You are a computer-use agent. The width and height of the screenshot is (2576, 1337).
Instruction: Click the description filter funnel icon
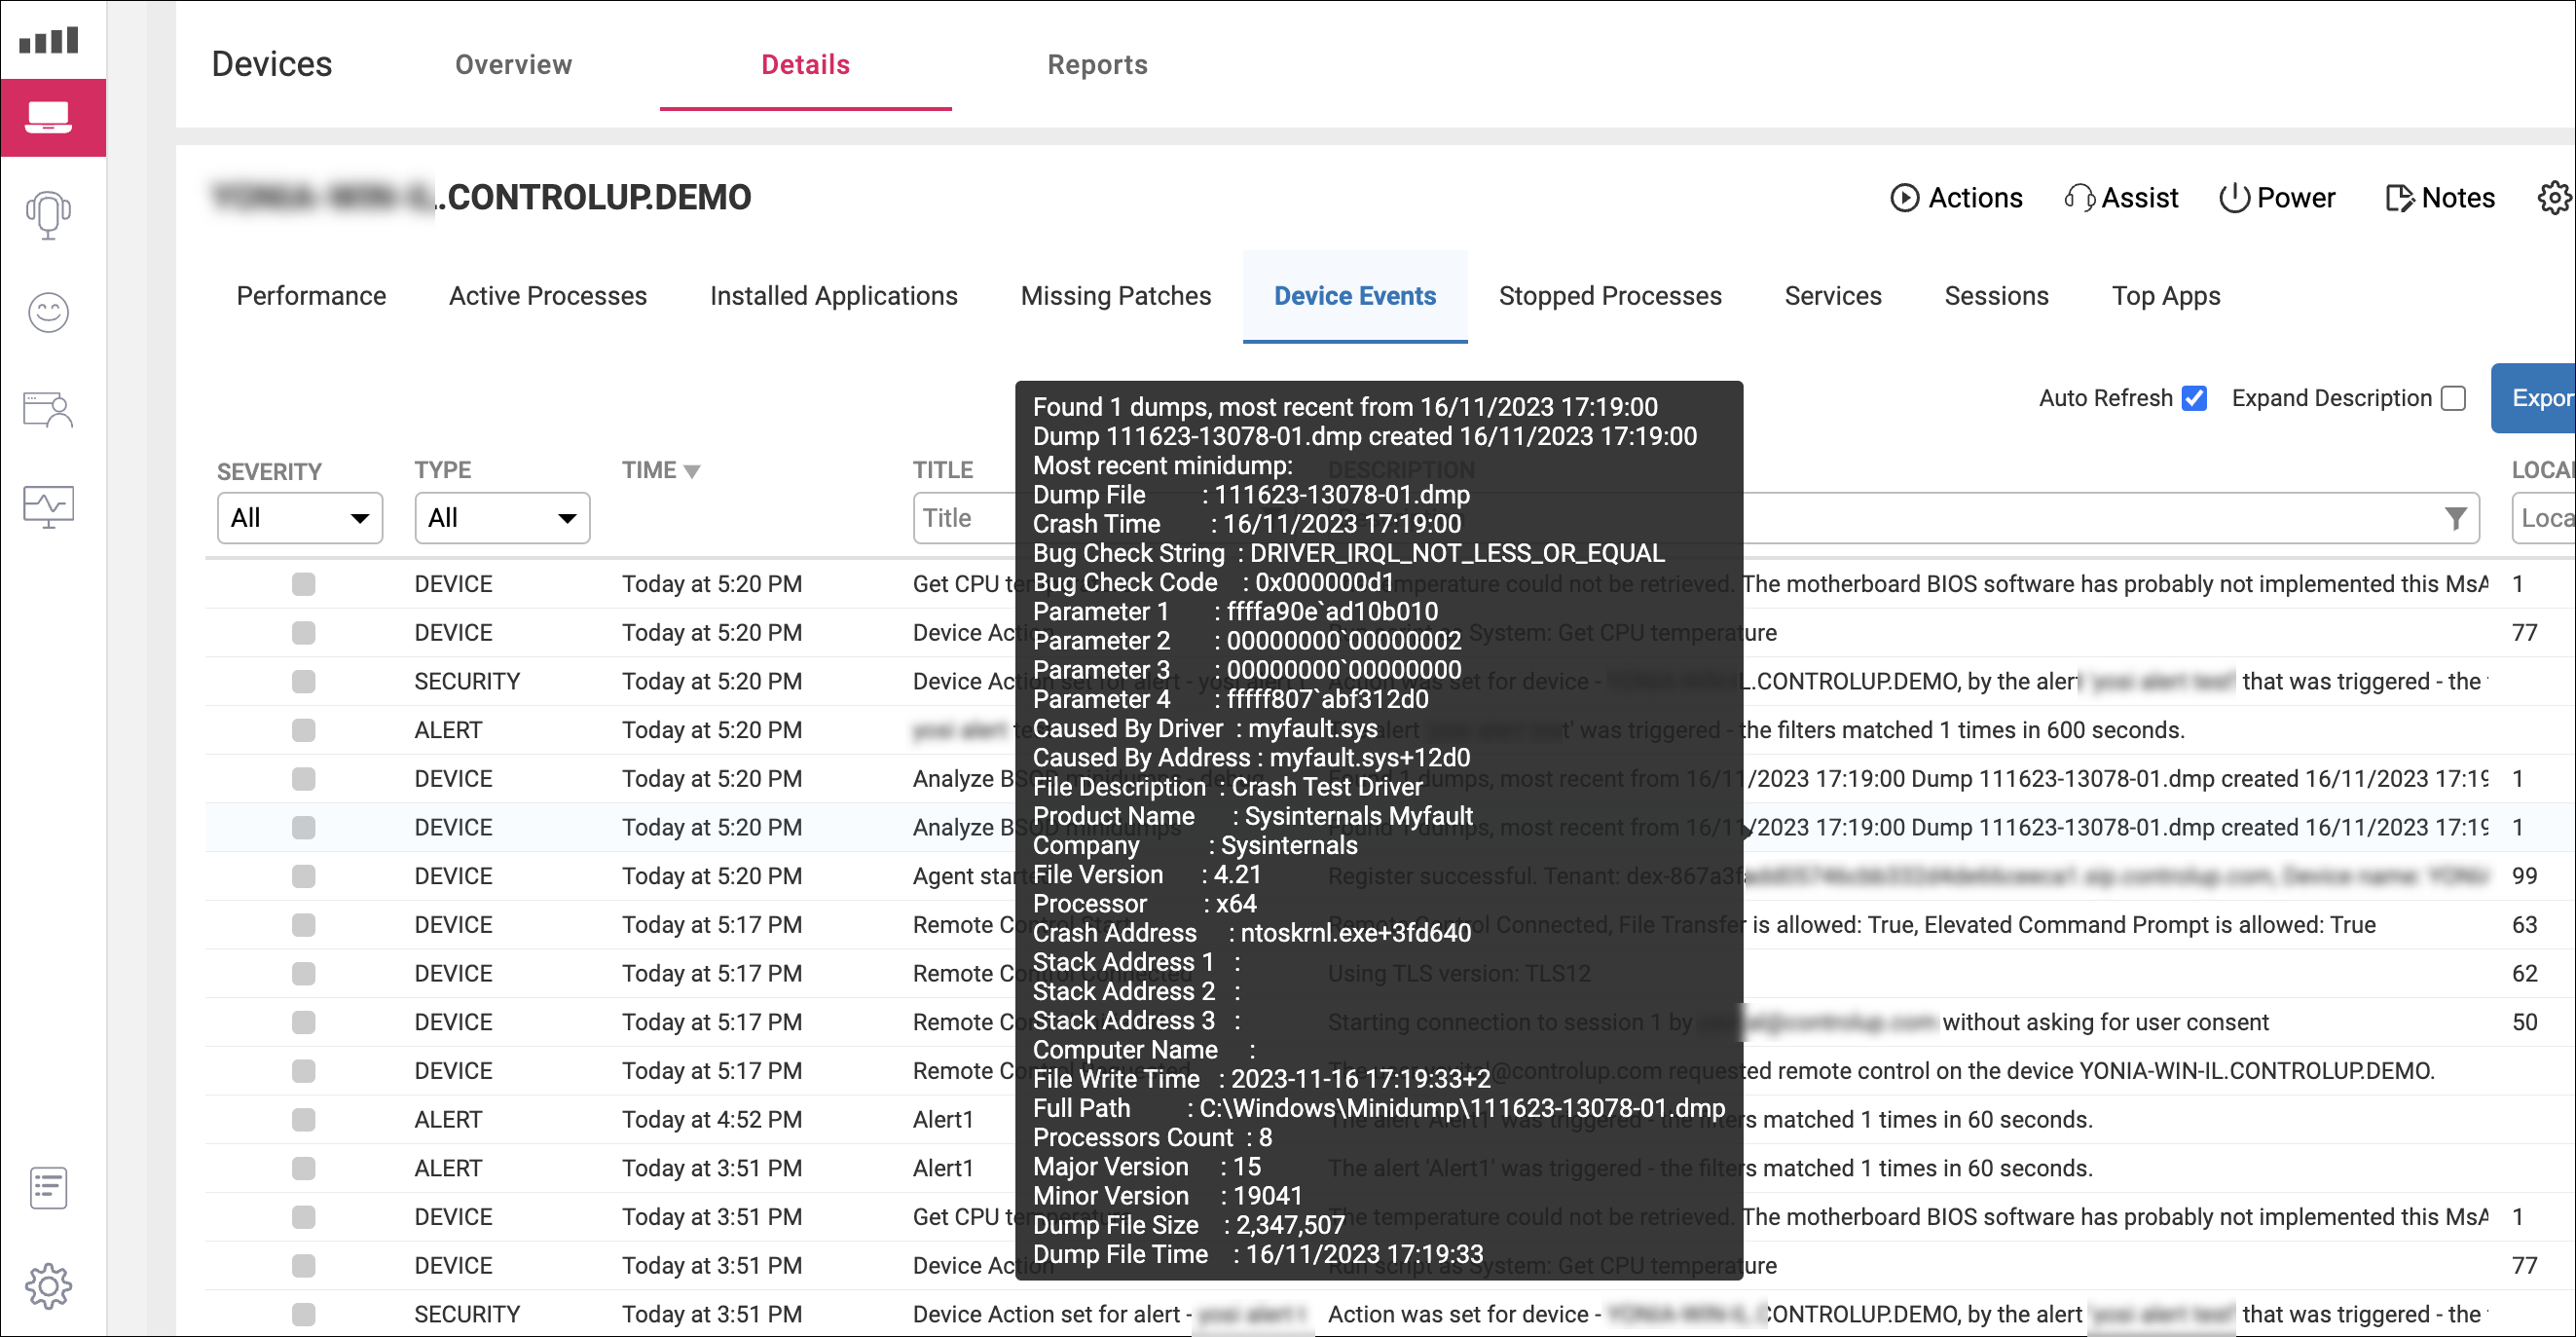[x=2455, y=518]
